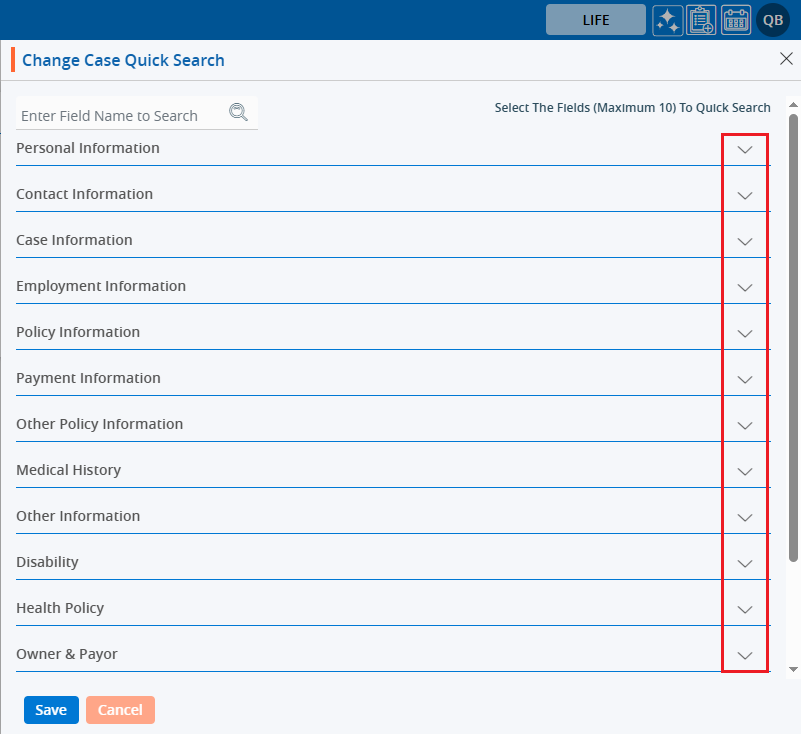Screen dimensions: 801x734
Task: Expand the Contact Information section
Action: (x=745, y=195)
